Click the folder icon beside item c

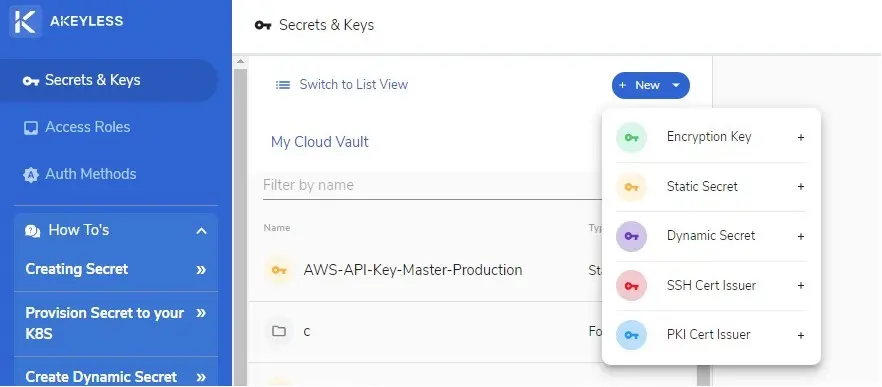[279, 331]
